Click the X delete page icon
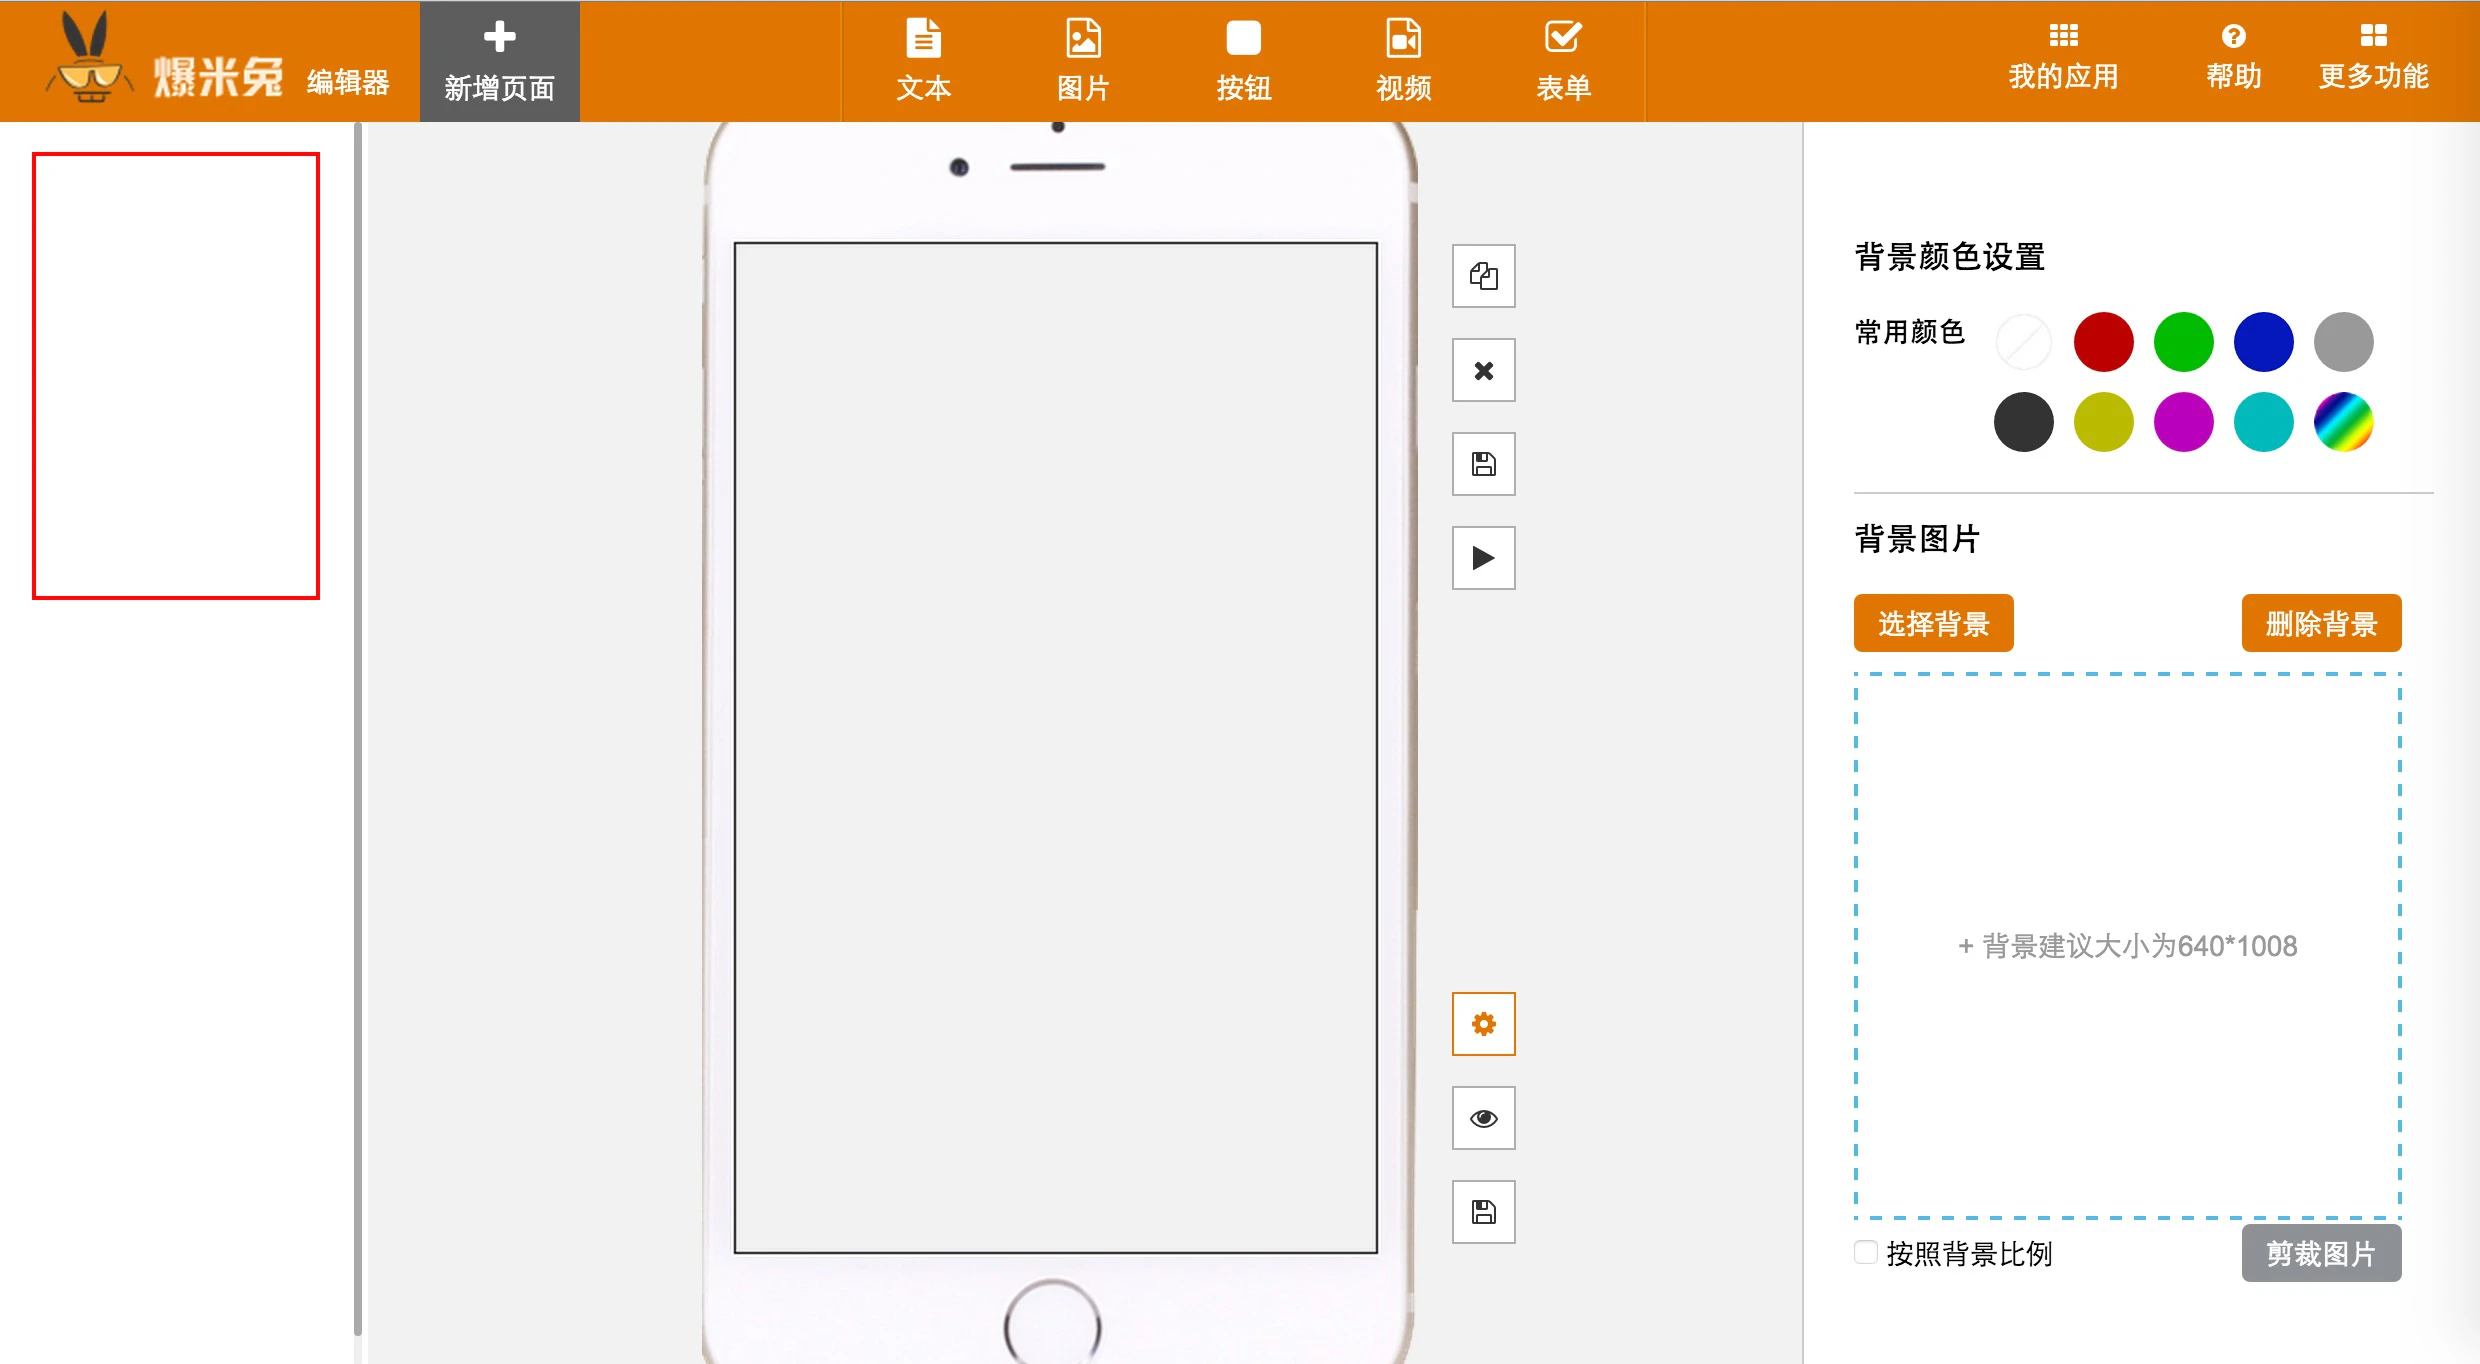This screenshot has height=1364, width=2480. tap(1483, 370)
